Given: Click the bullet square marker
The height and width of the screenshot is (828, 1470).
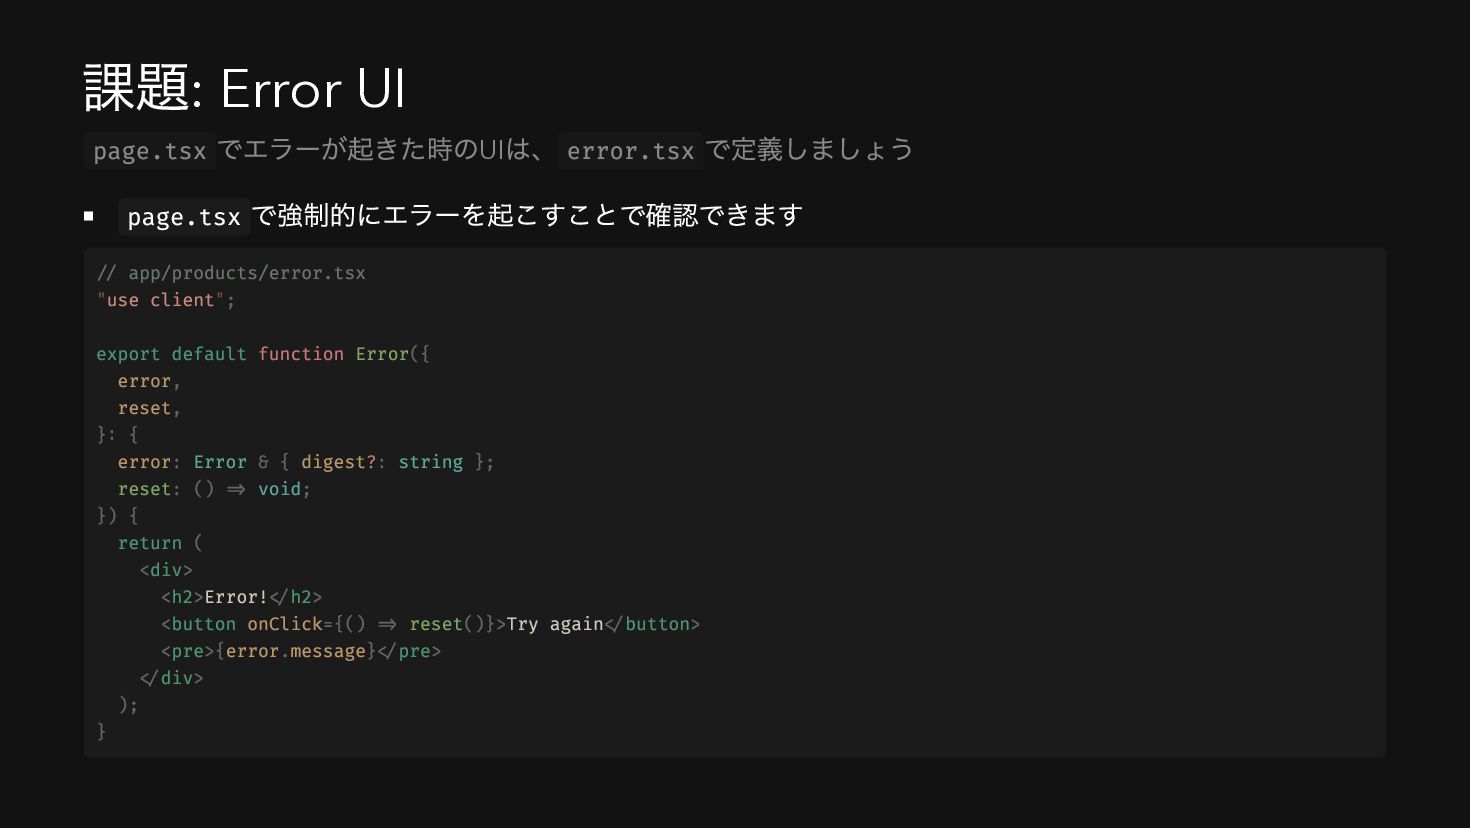Looking at the screenshot, I should click(x=89, y=215).
